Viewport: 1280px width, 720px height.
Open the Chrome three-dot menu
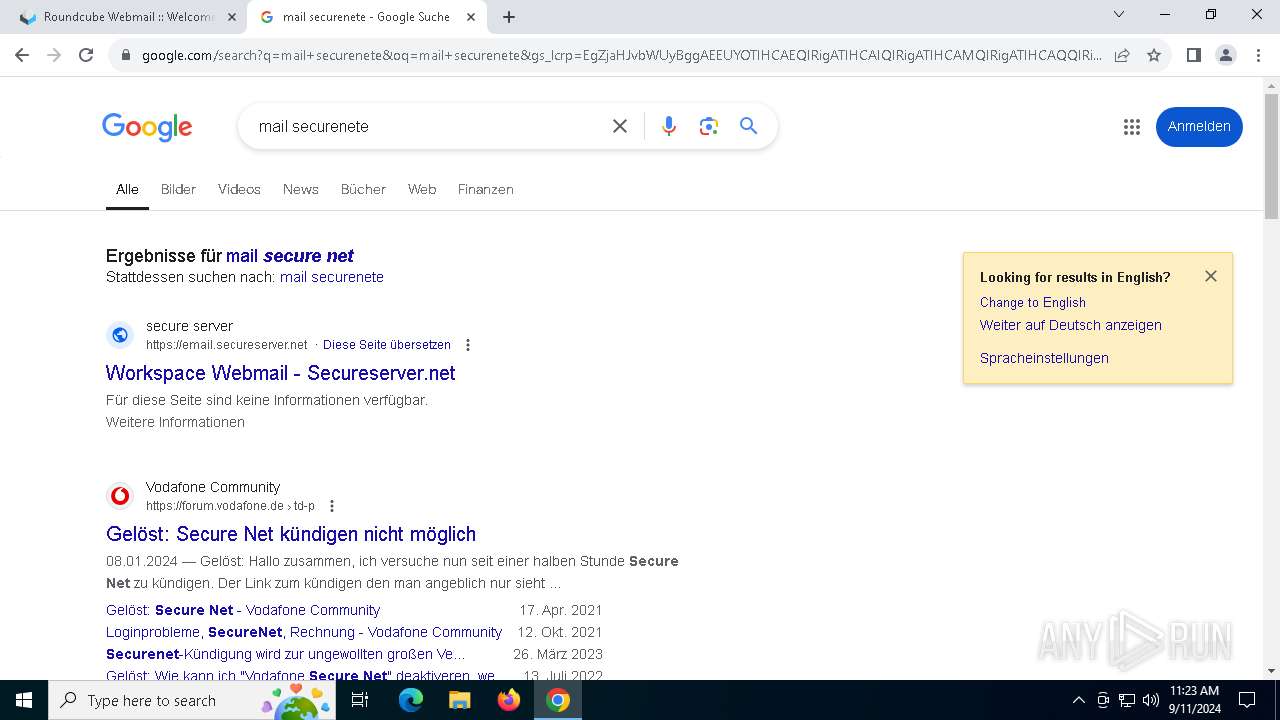pos(1258,55)
